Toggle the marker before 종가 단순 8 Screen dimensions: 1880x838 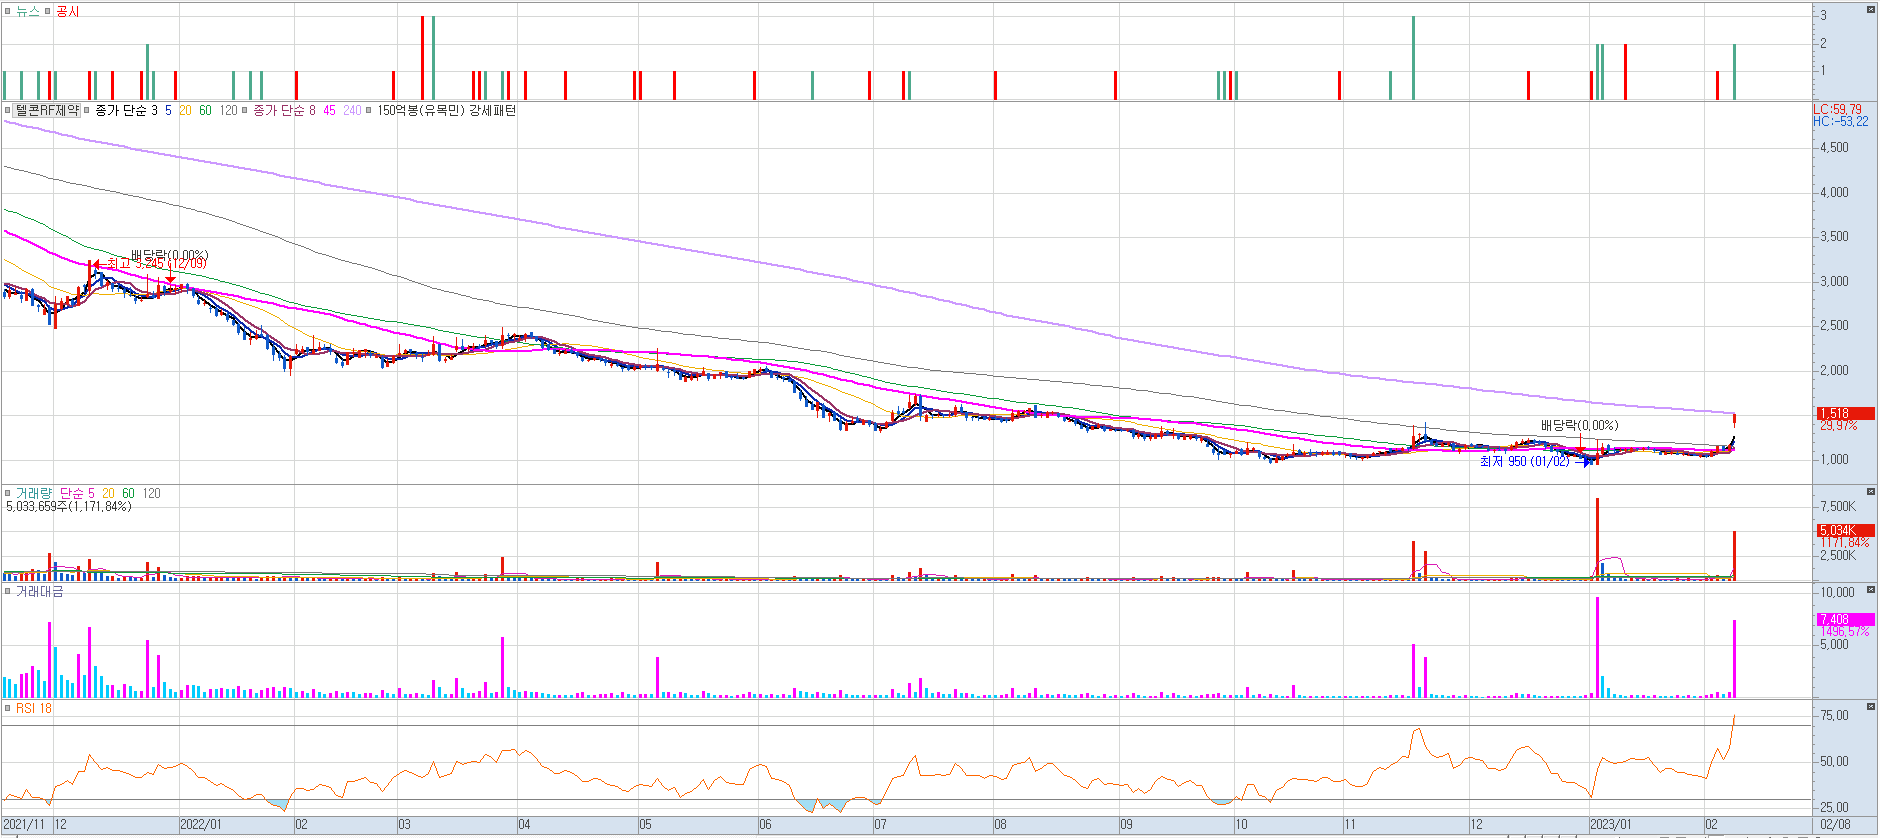[245, 110]
